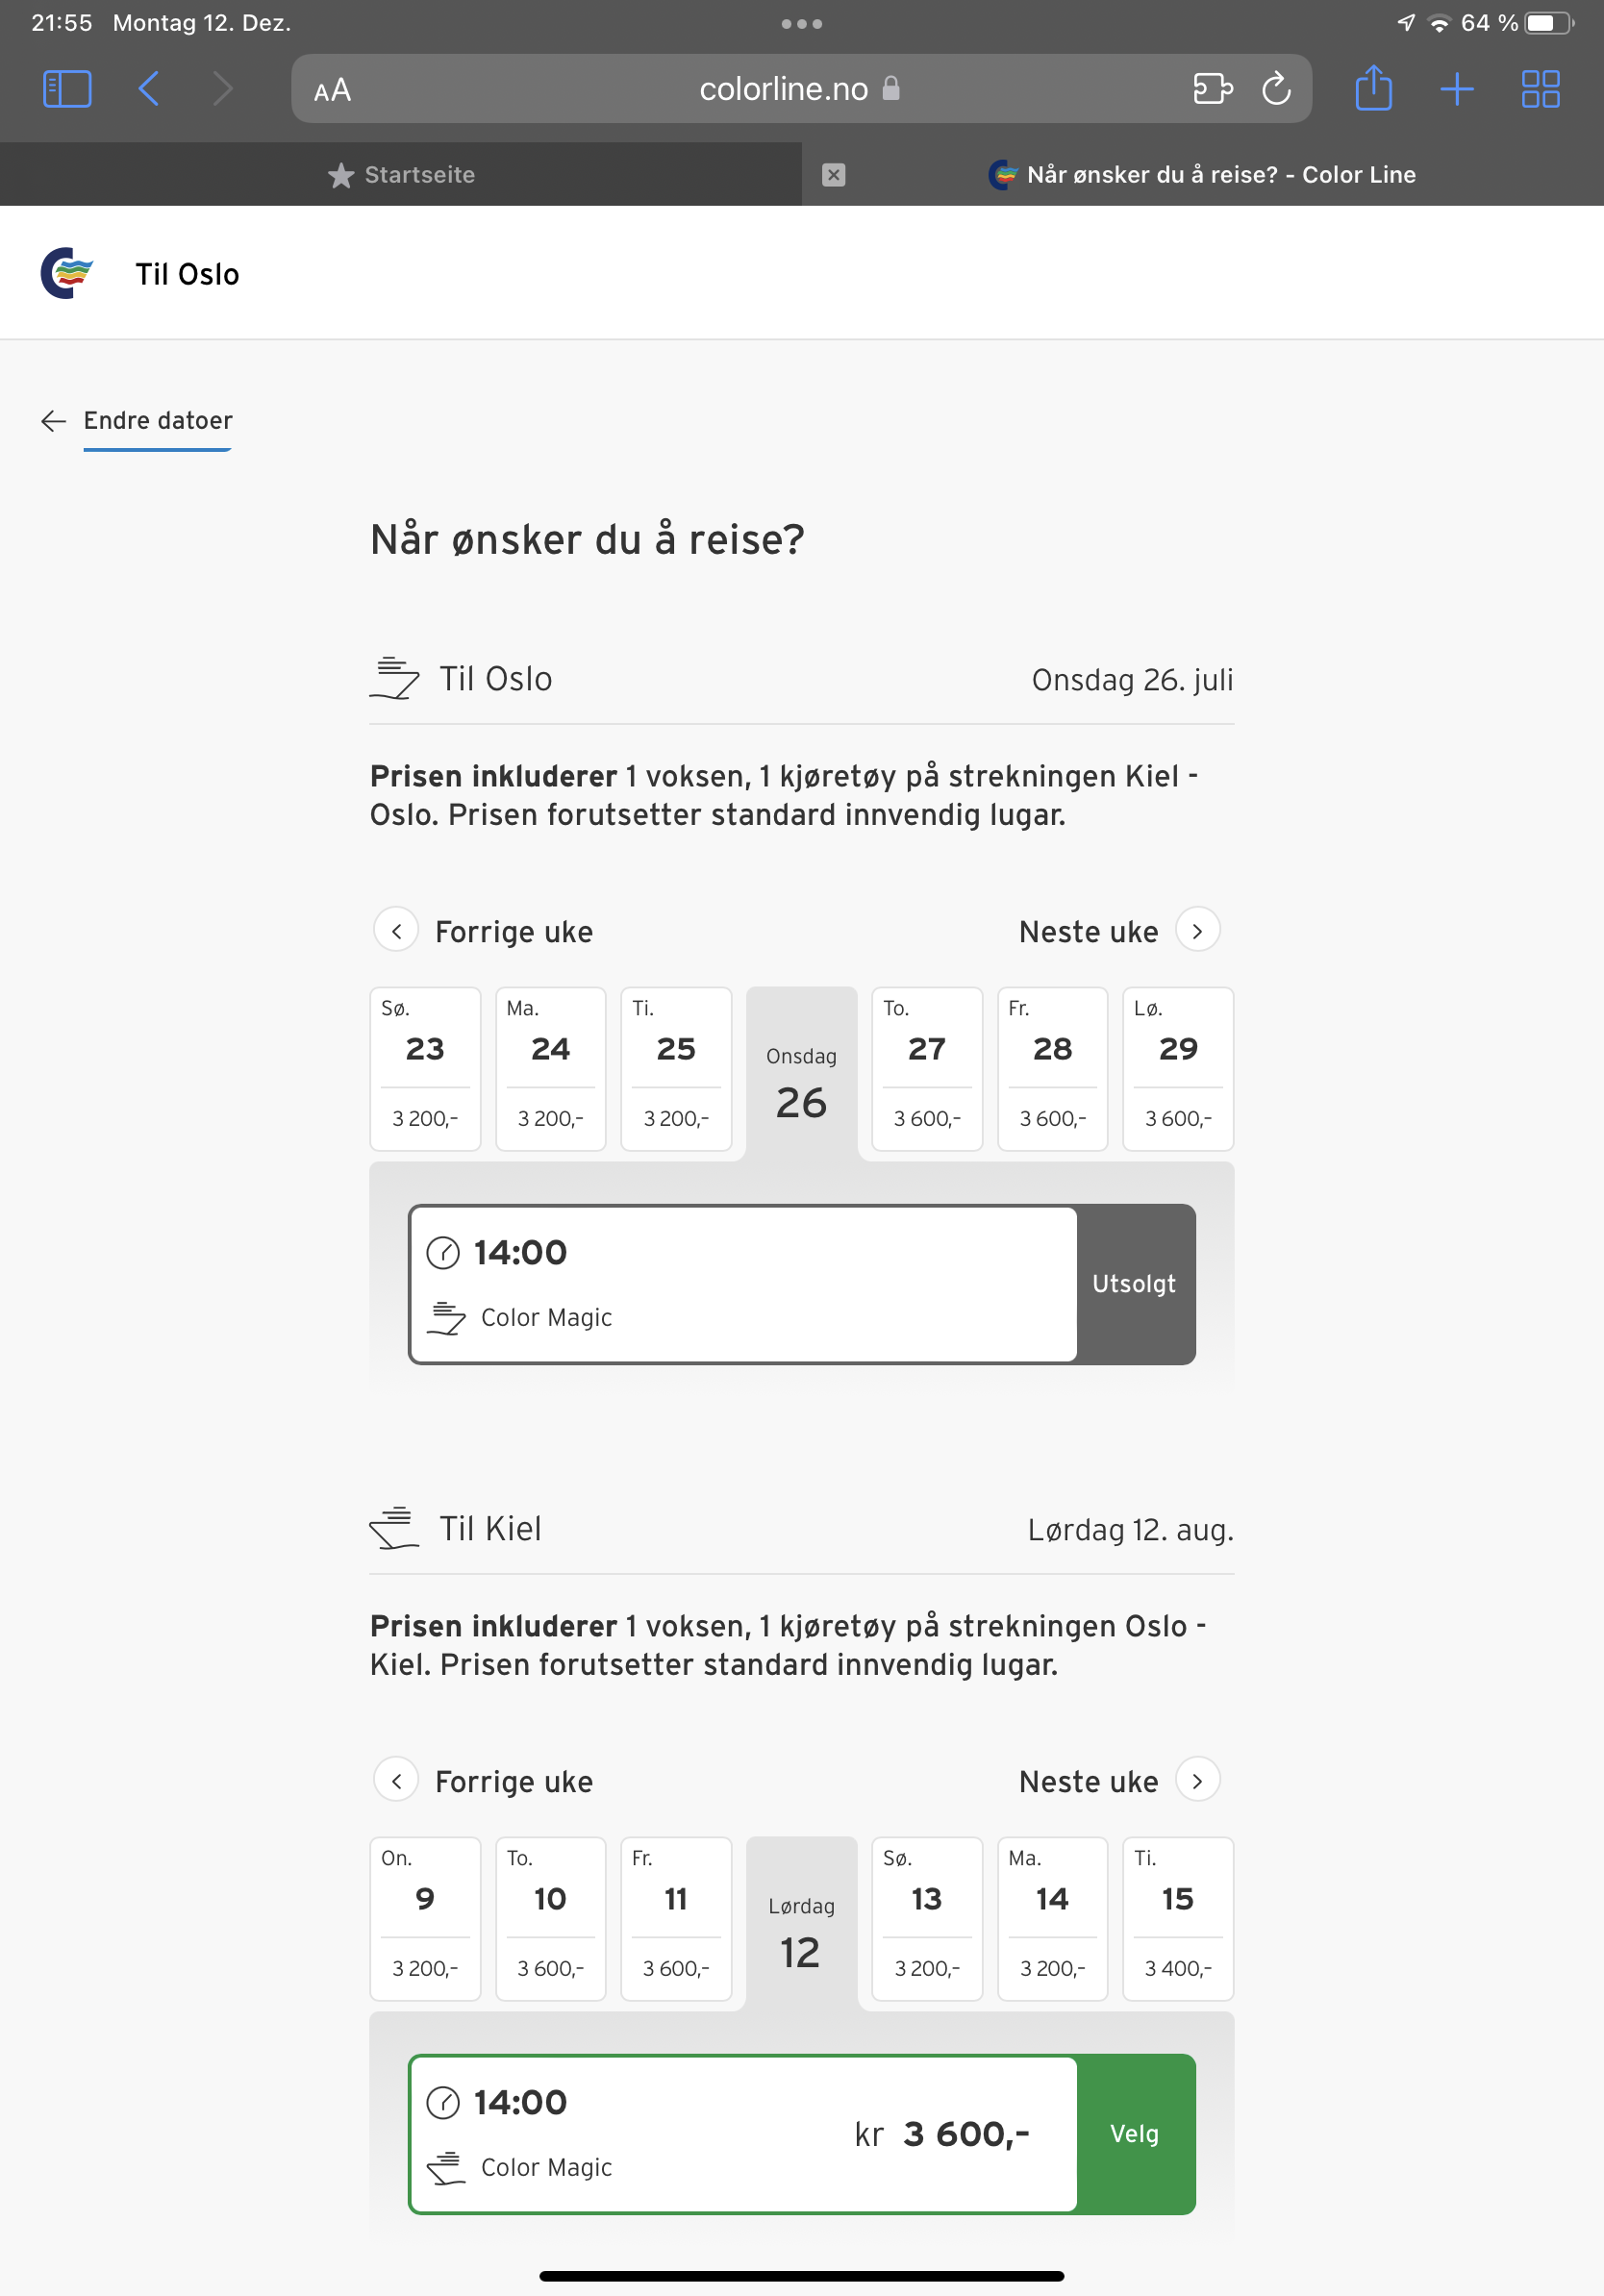Reload the colorline.no page

pyautogui.click(x=1276, y=89)
